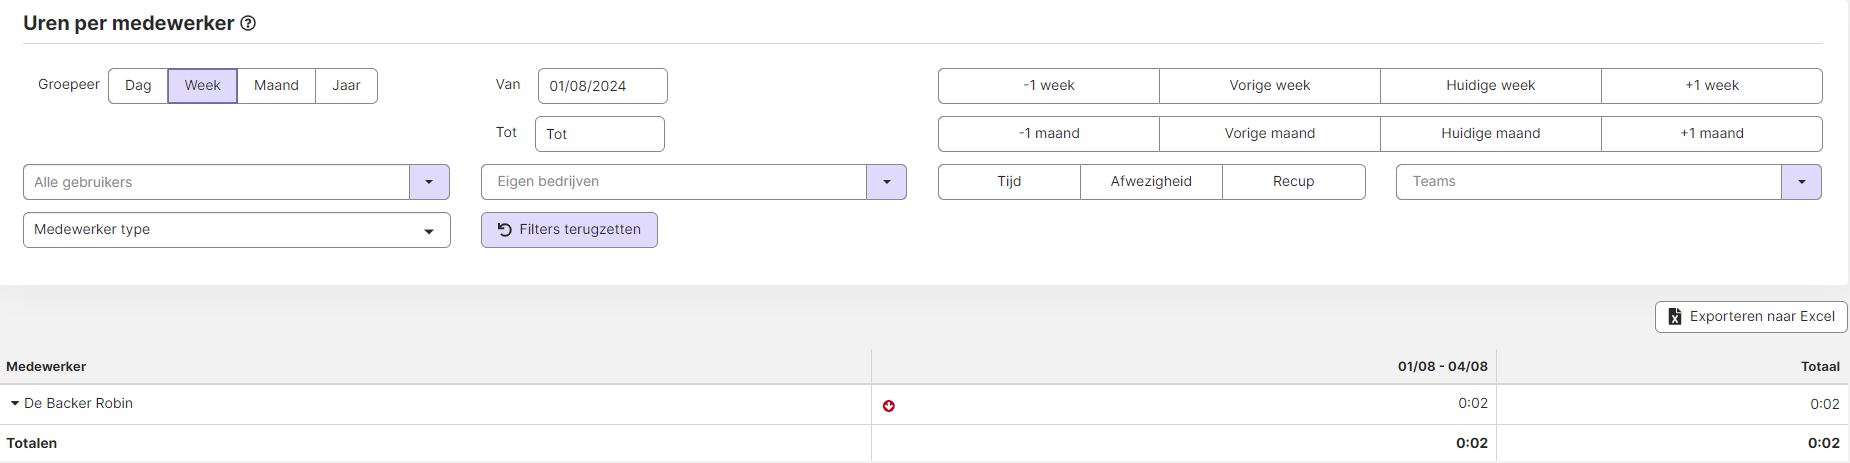Screen dimensions: 1850x463
Task: Click the help question mark icon beside title
Action: (248, 24)
